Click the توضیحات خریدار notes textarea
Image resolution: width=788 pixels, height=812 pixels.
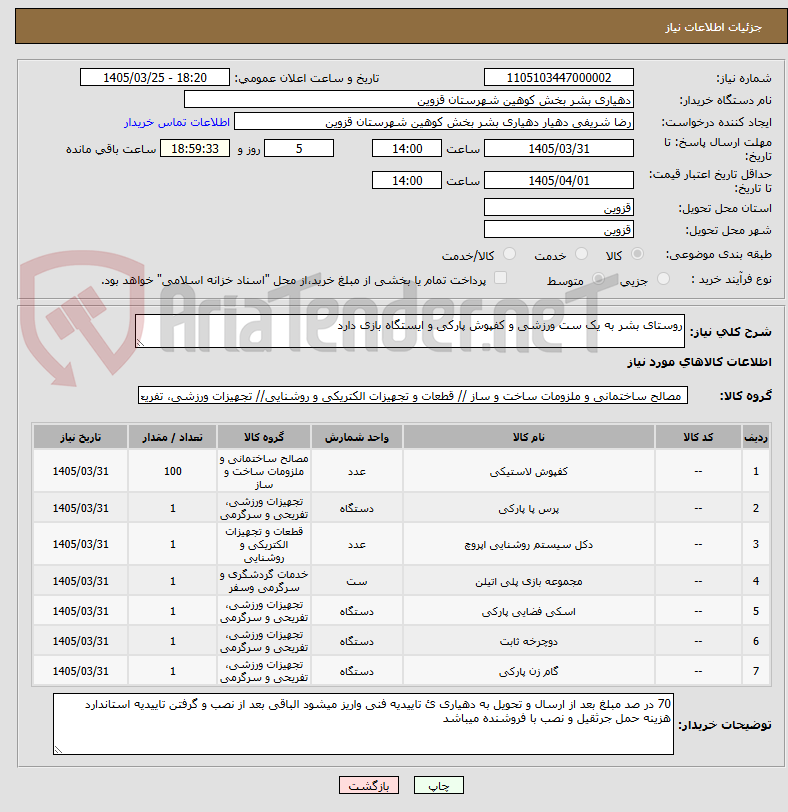pos(363,724)
